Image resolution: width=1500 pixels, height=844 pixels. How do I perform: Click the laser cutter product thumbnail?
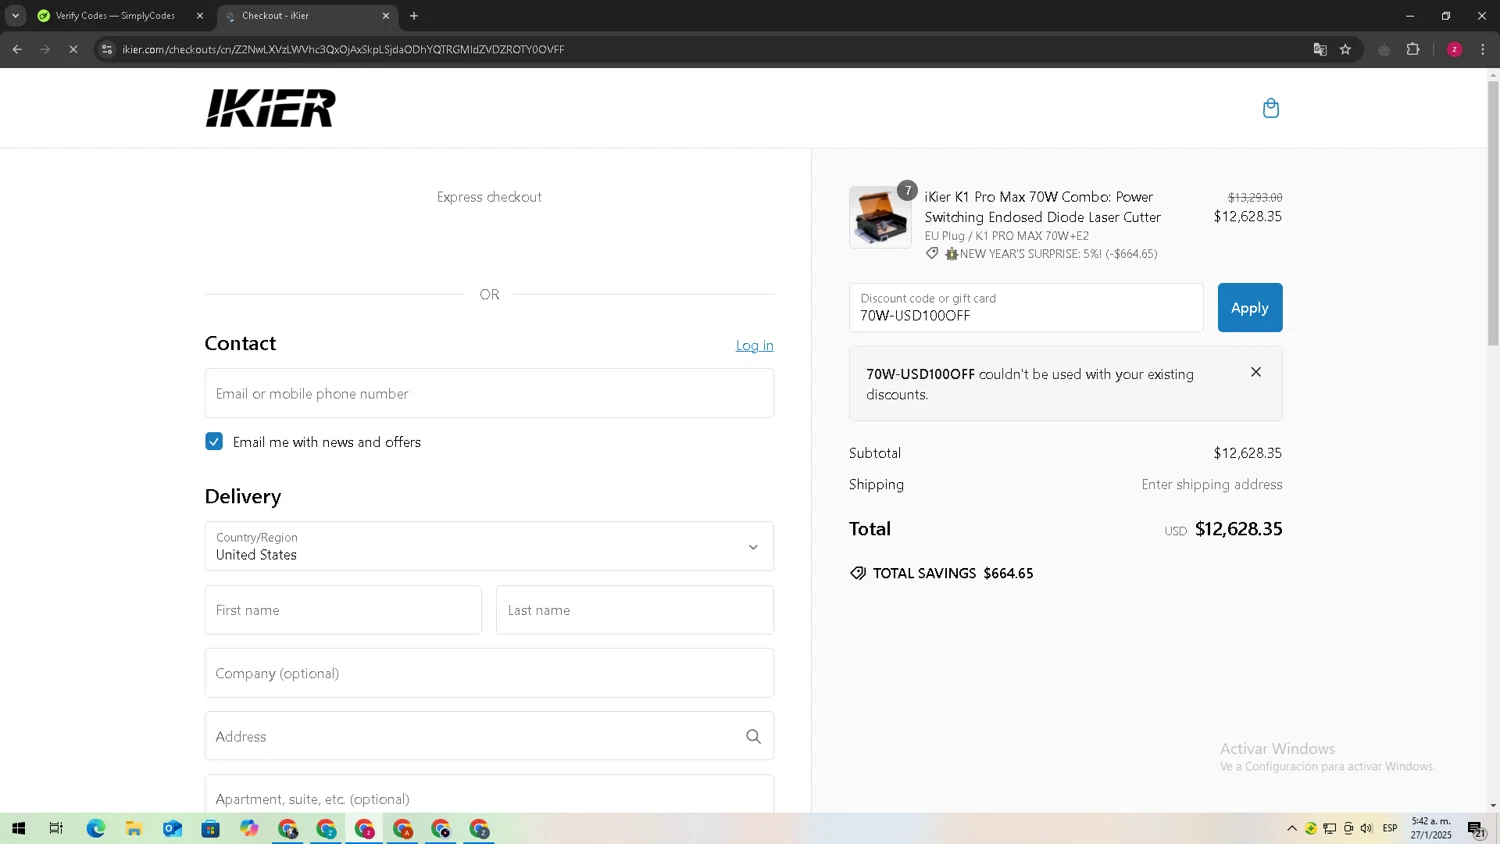tap(880, 217)
